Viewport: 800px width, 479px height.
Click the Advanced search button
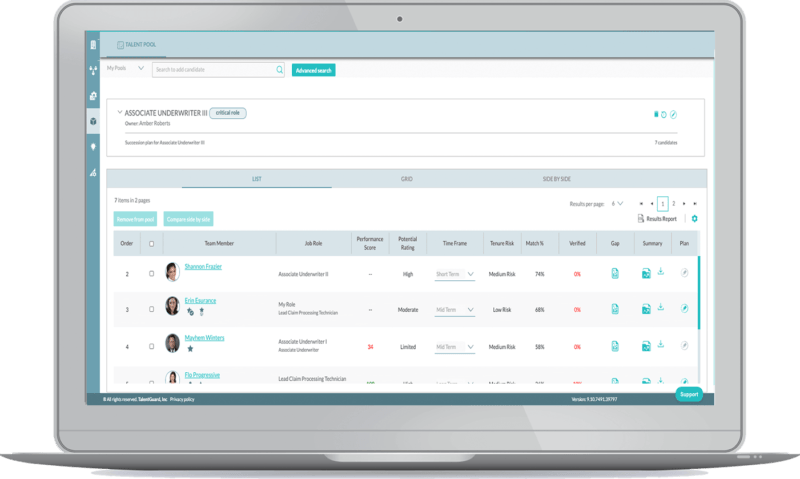[313, 70]
